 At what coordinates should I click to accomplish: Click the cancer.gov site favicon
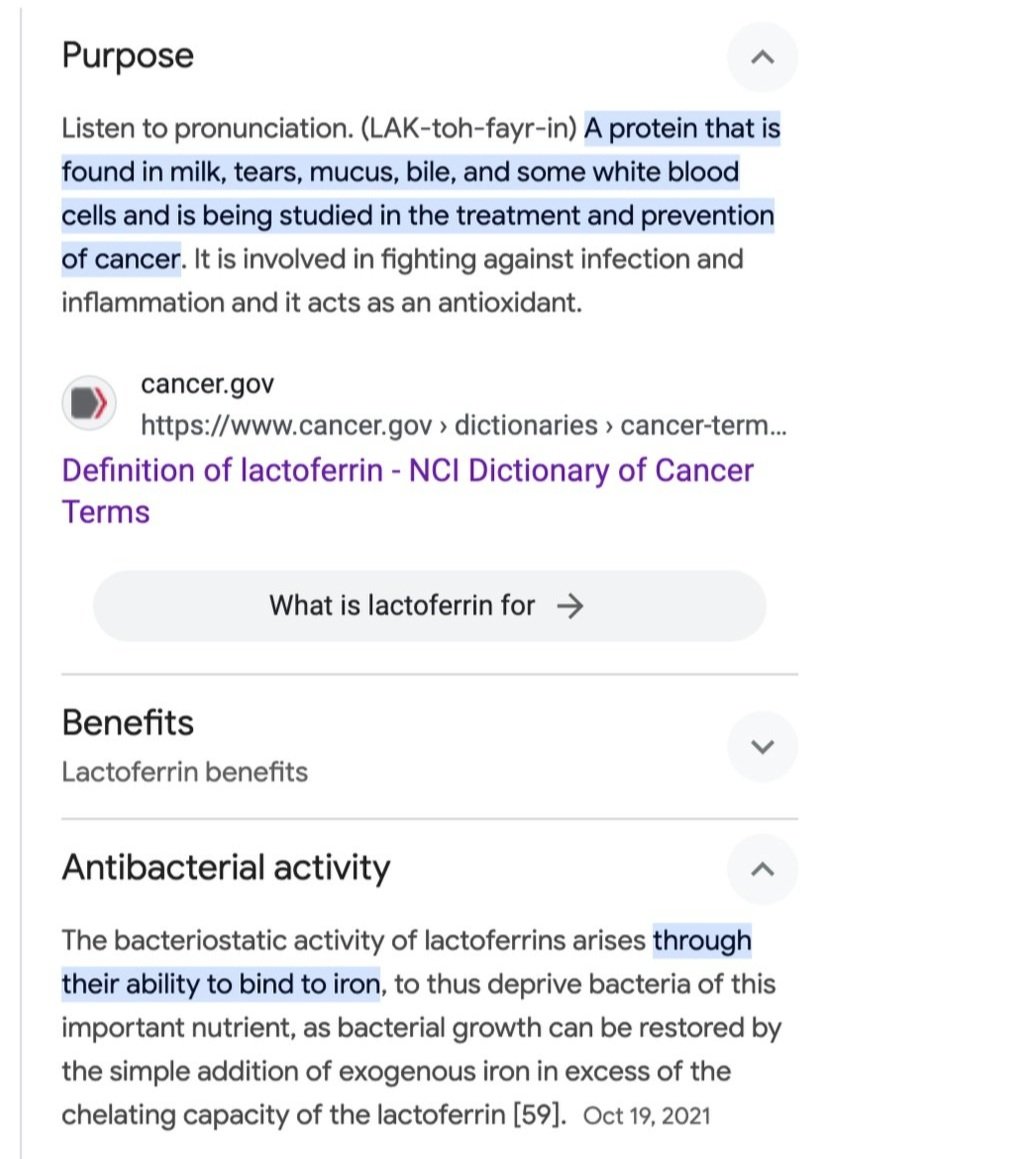pos(89,404)
